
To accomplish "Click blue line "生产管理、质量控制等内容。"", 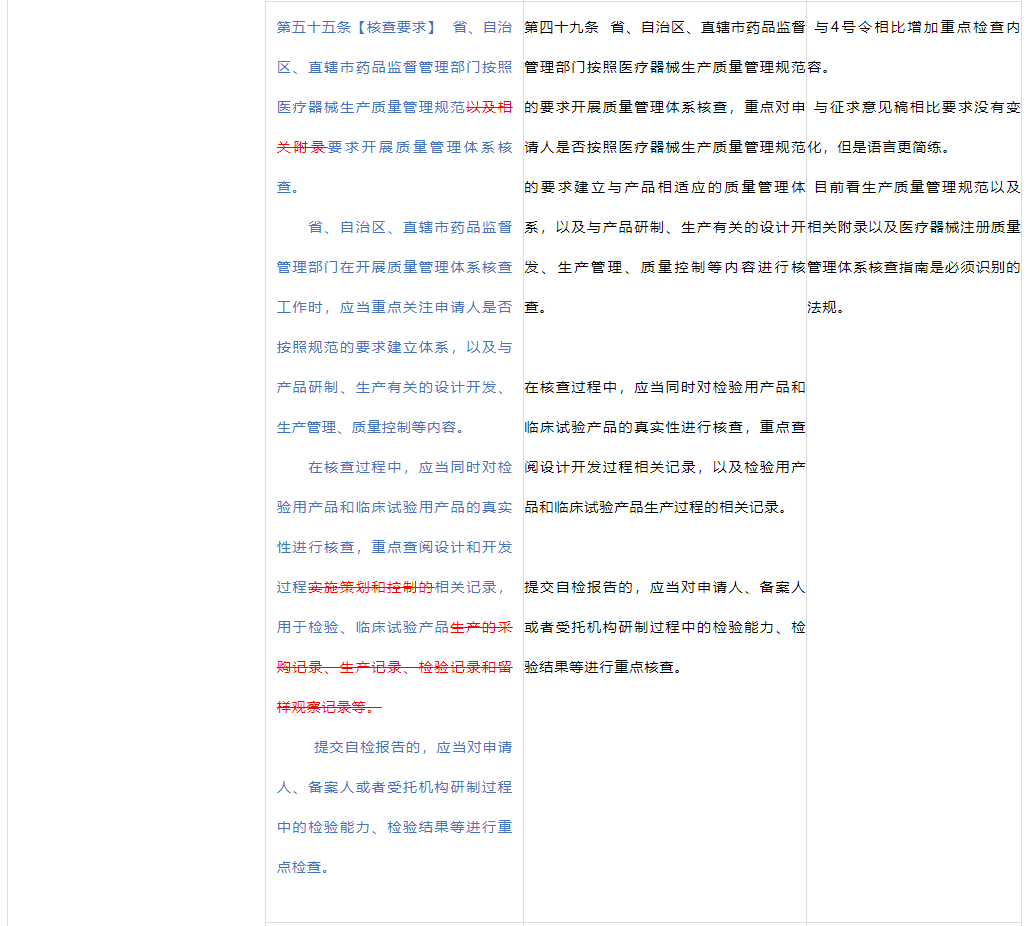I will point(370,427).
